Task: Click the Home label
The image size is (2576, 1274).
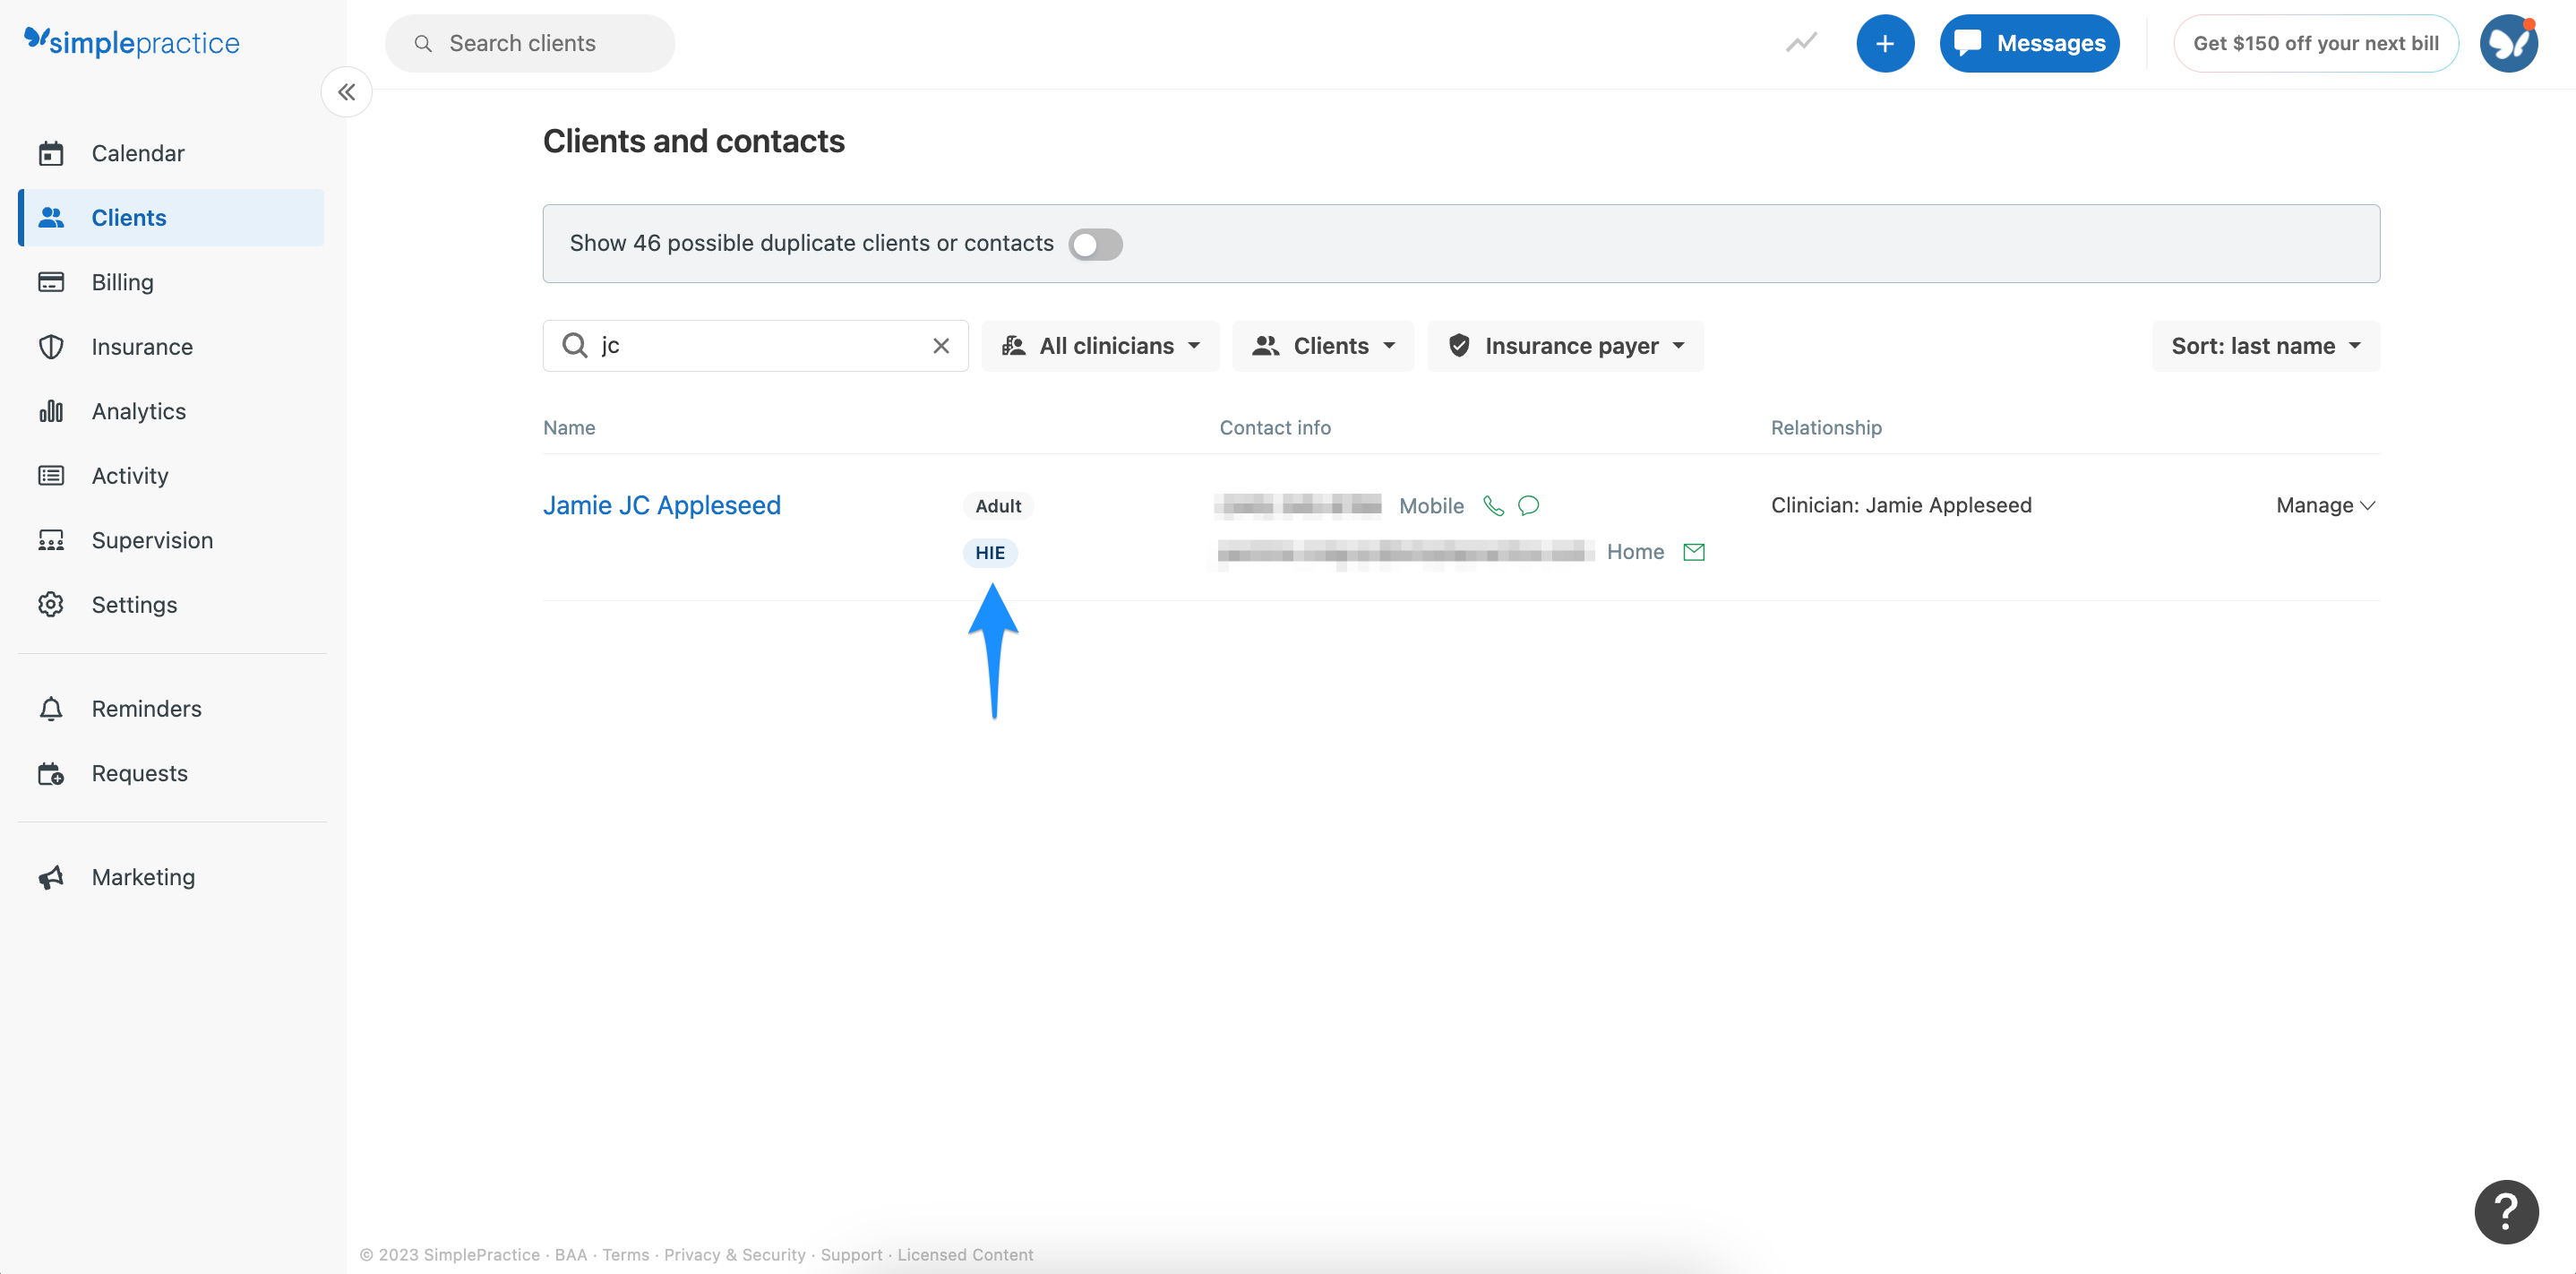Action: (1635, 552)
